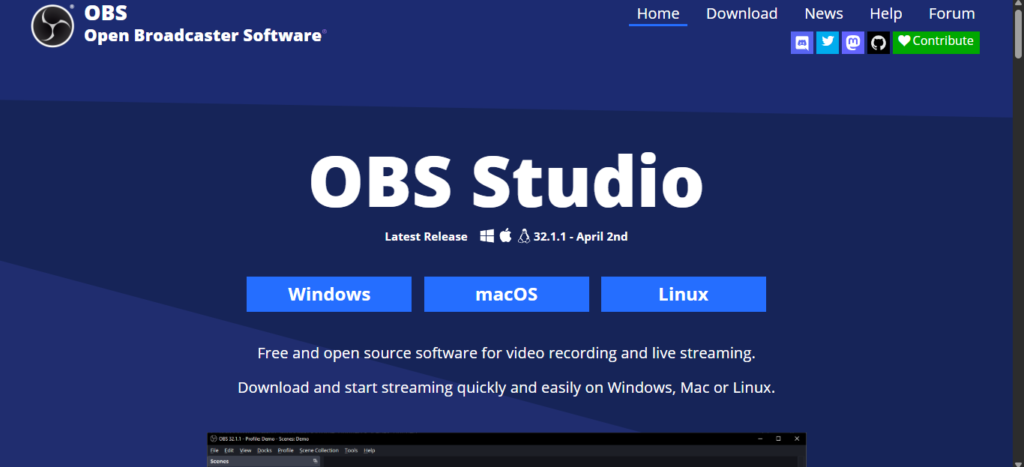Image resolution: width=1024 pixels, height=467 pixels.
Task: Open the GitHub octocat icon
Action: coord(878,42)
